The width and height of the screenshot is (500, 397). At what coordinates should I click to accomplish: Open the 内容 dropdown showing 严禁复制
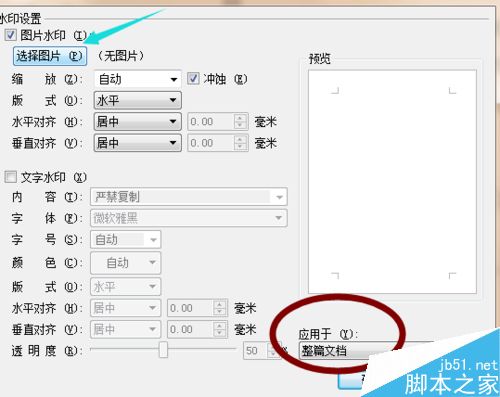[x=189, y=197]
